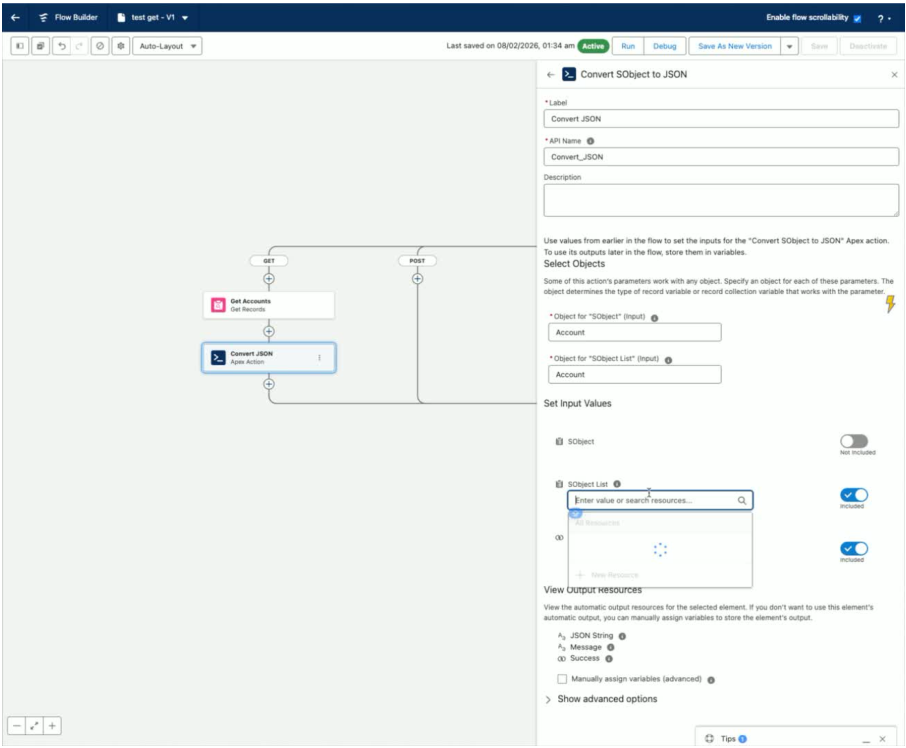Click the select elements toolbar button
906x748 pixels.
pos(40,46)
